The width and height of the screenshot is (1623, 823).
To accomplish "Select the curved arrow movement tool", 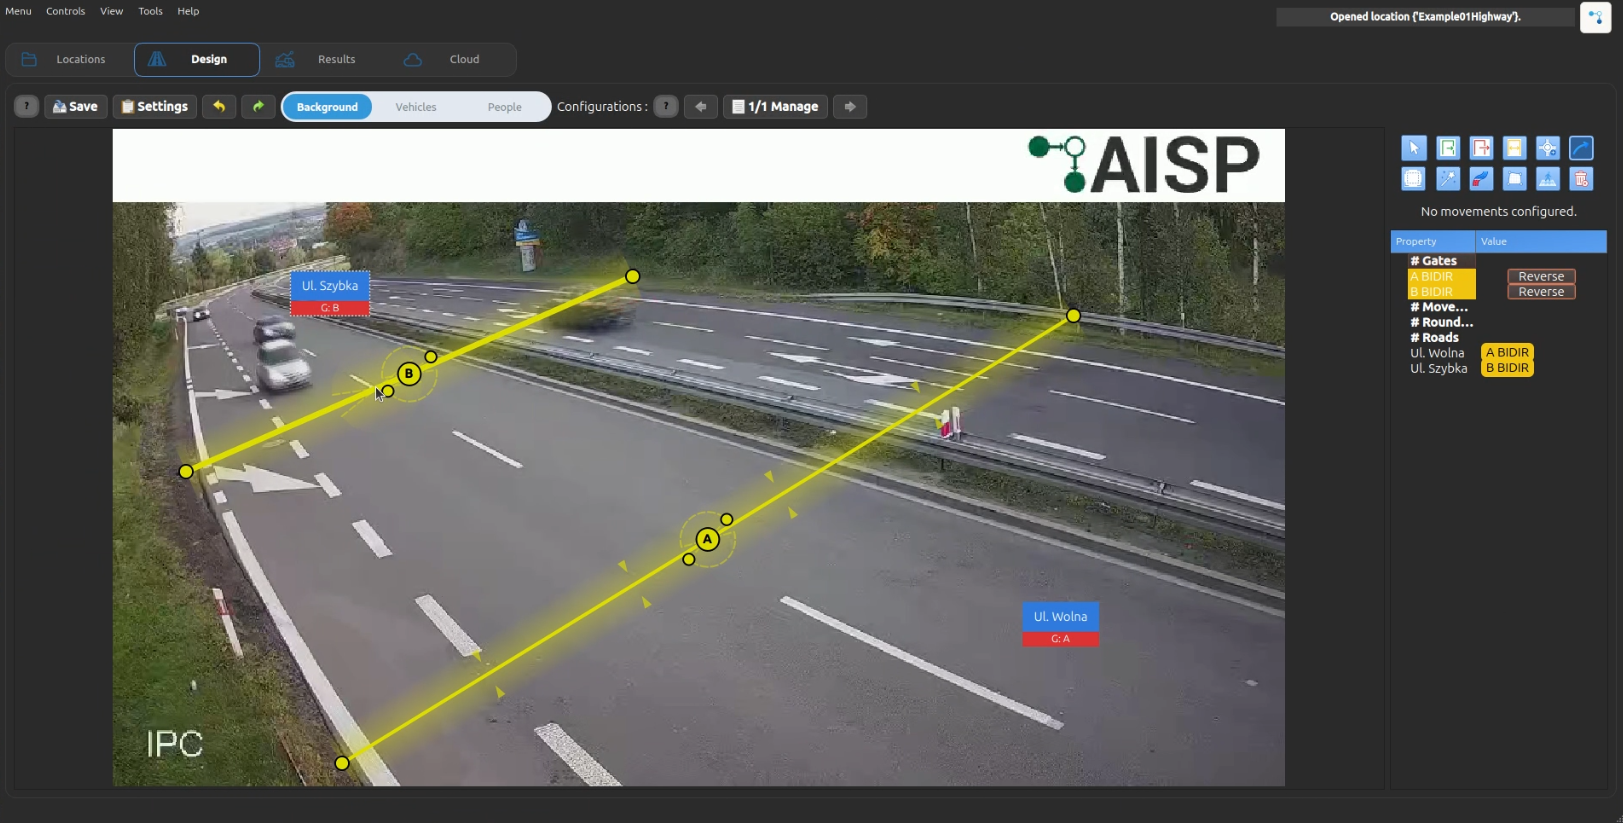I will [x=1581, y=148].
